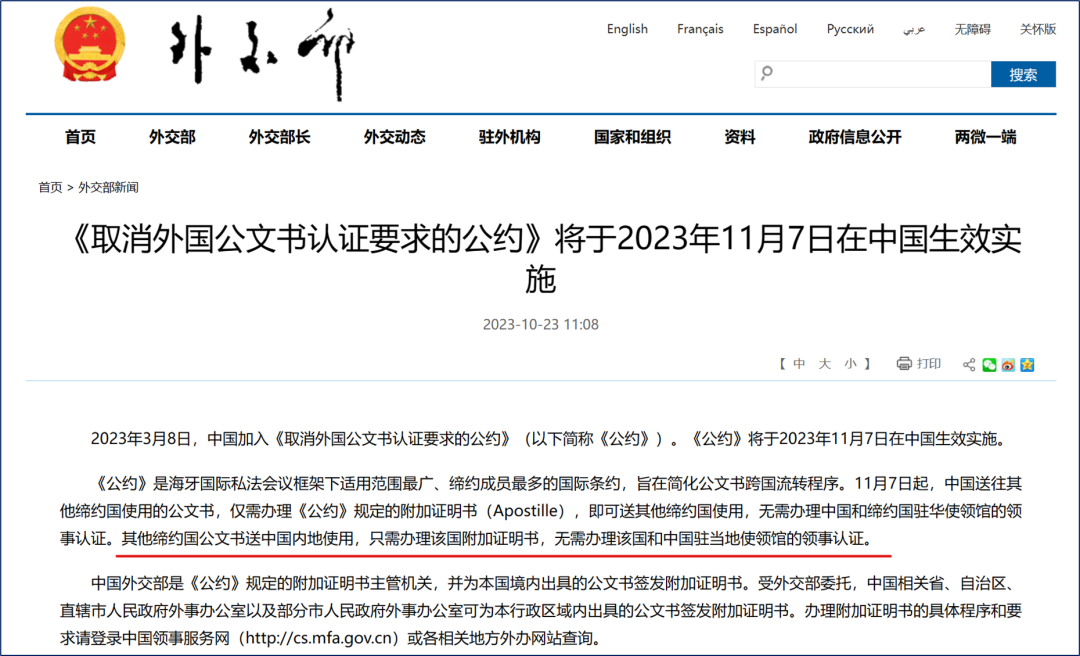This screenshot has width=1080, height=656.
Task: Share the article to Weibo icon
Action: click(1007, 366)
